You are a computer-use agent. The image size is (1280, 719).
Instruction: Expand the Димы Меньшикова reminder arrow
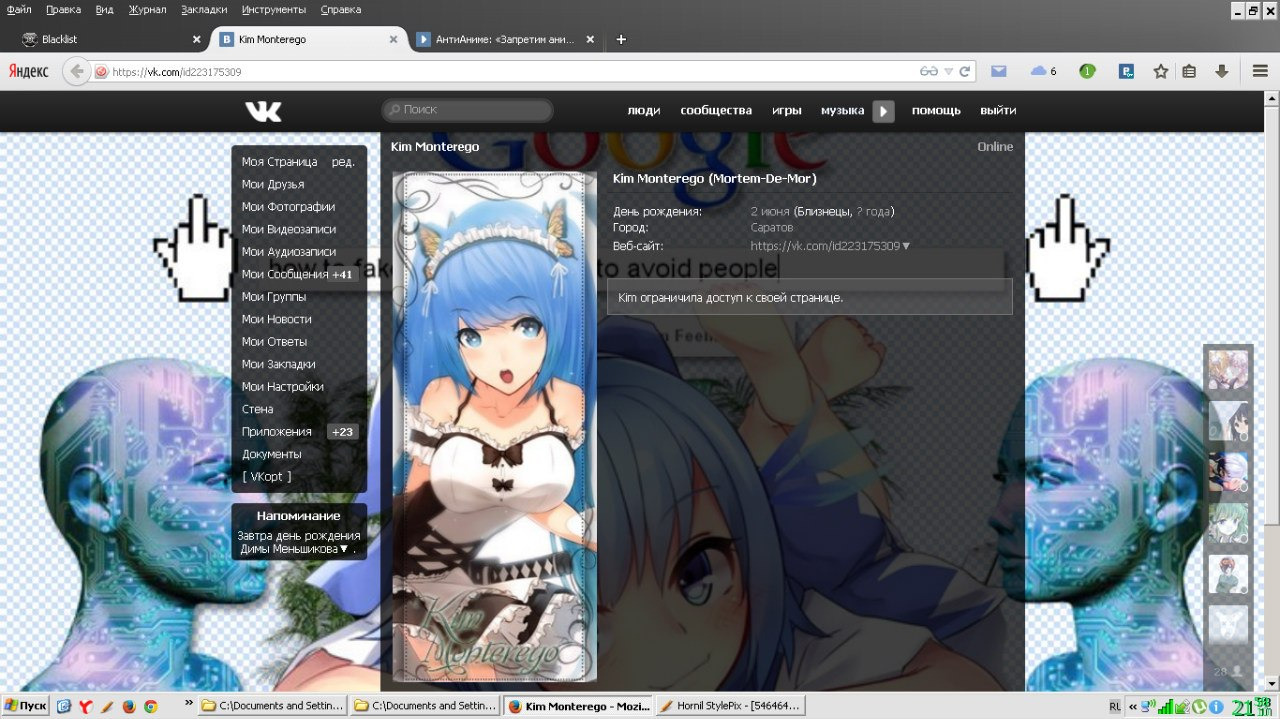coord(344,549)
